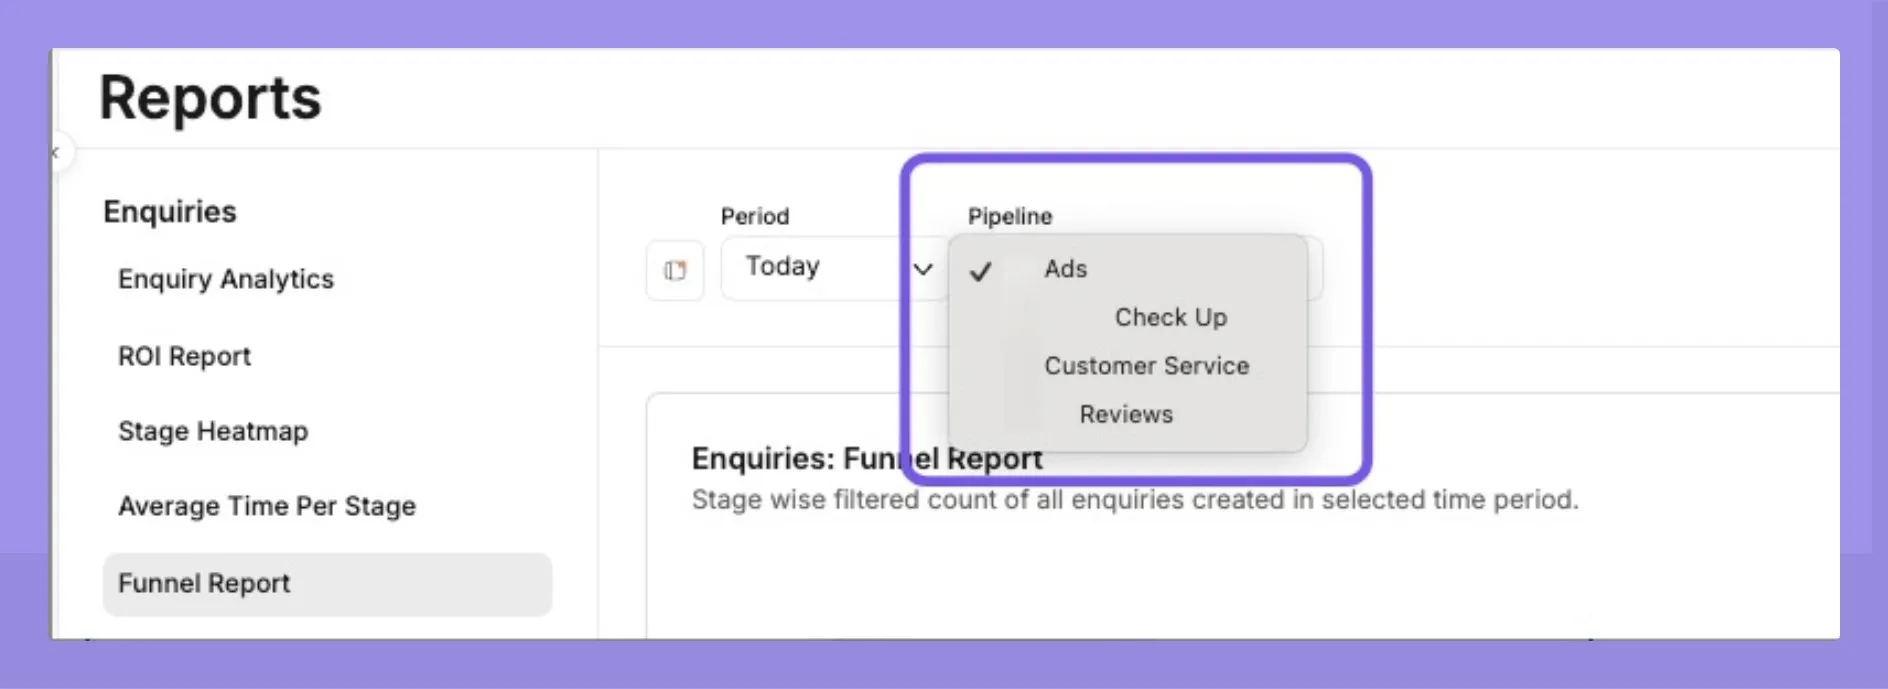Image resolution: width=1888 pixels, height=689 pixels.
Task: Click the Enquiries section heading
Action: coord(170,212)
